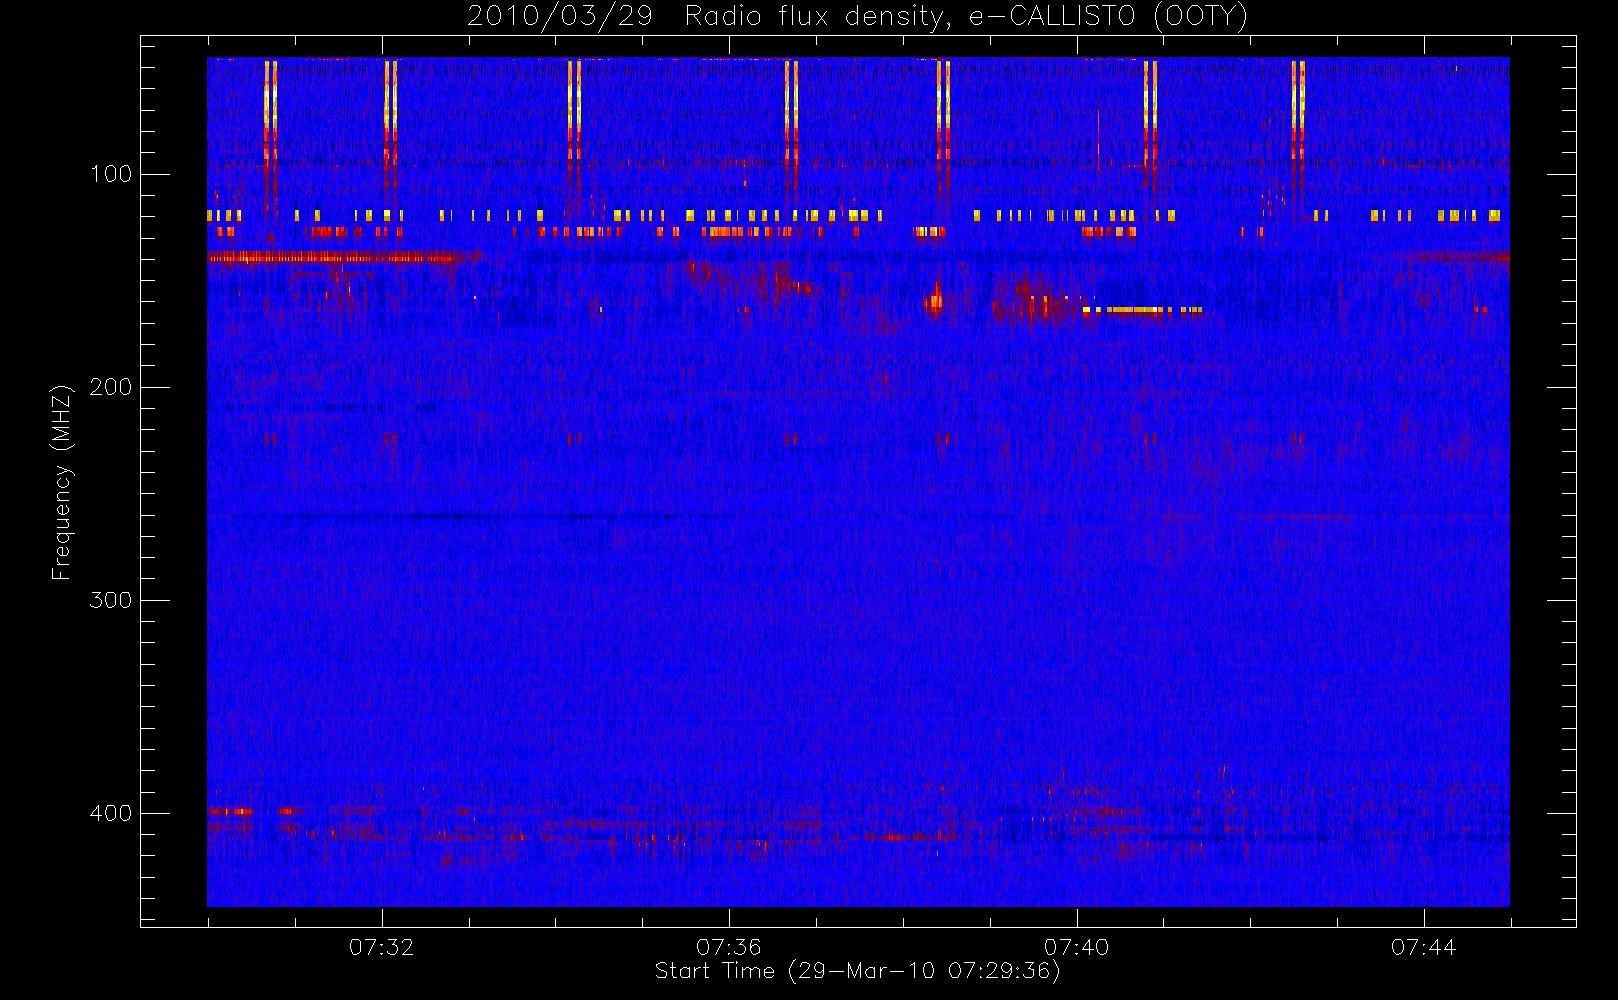
Task: Select the 100 frequency tick label
Action: (x=111, y=175)
